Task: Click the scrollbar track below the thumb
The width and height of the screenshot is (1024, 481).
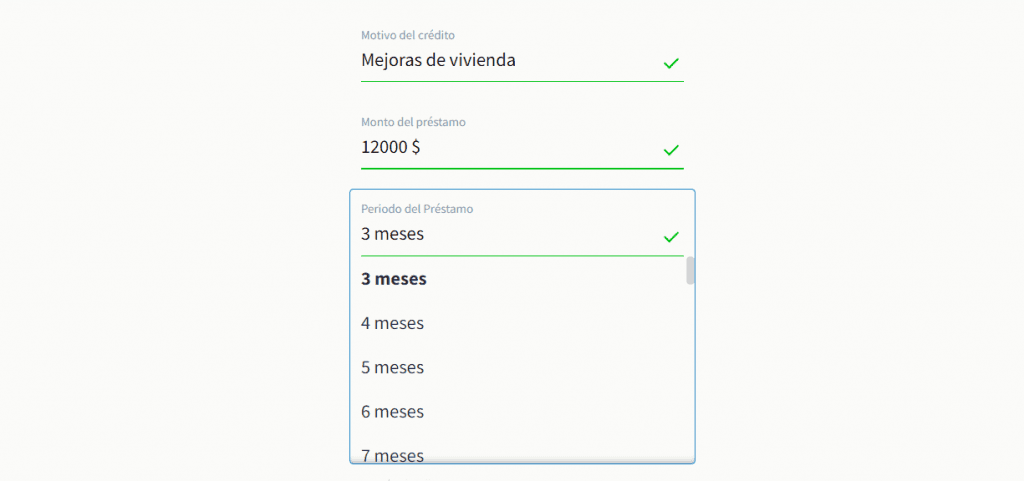Action: point(690,380)
